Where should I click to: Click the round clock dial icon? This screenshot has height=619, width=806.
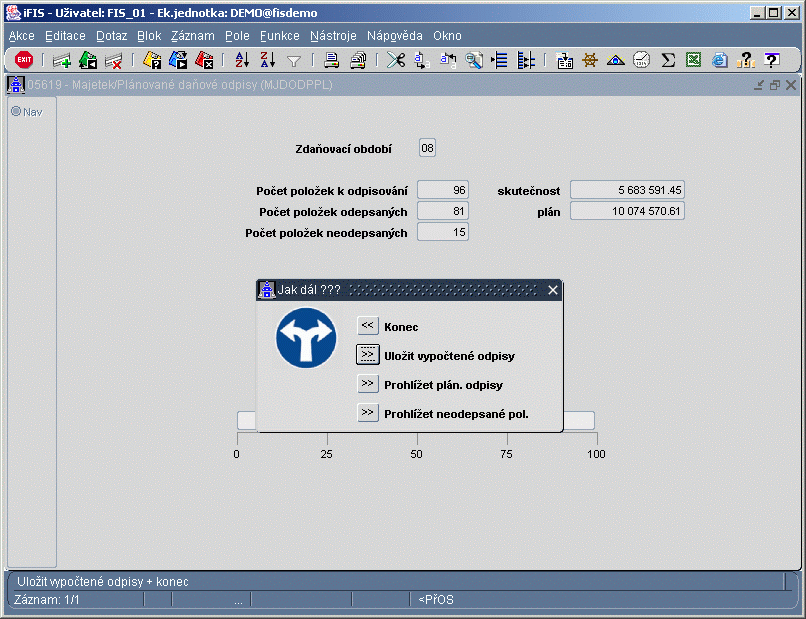(x=641, y=61)
